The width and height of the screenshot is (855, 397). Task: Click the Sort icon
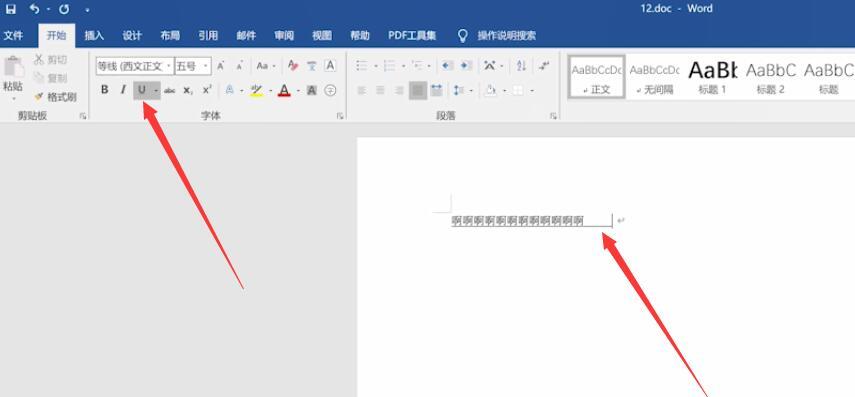pos(521,66)
